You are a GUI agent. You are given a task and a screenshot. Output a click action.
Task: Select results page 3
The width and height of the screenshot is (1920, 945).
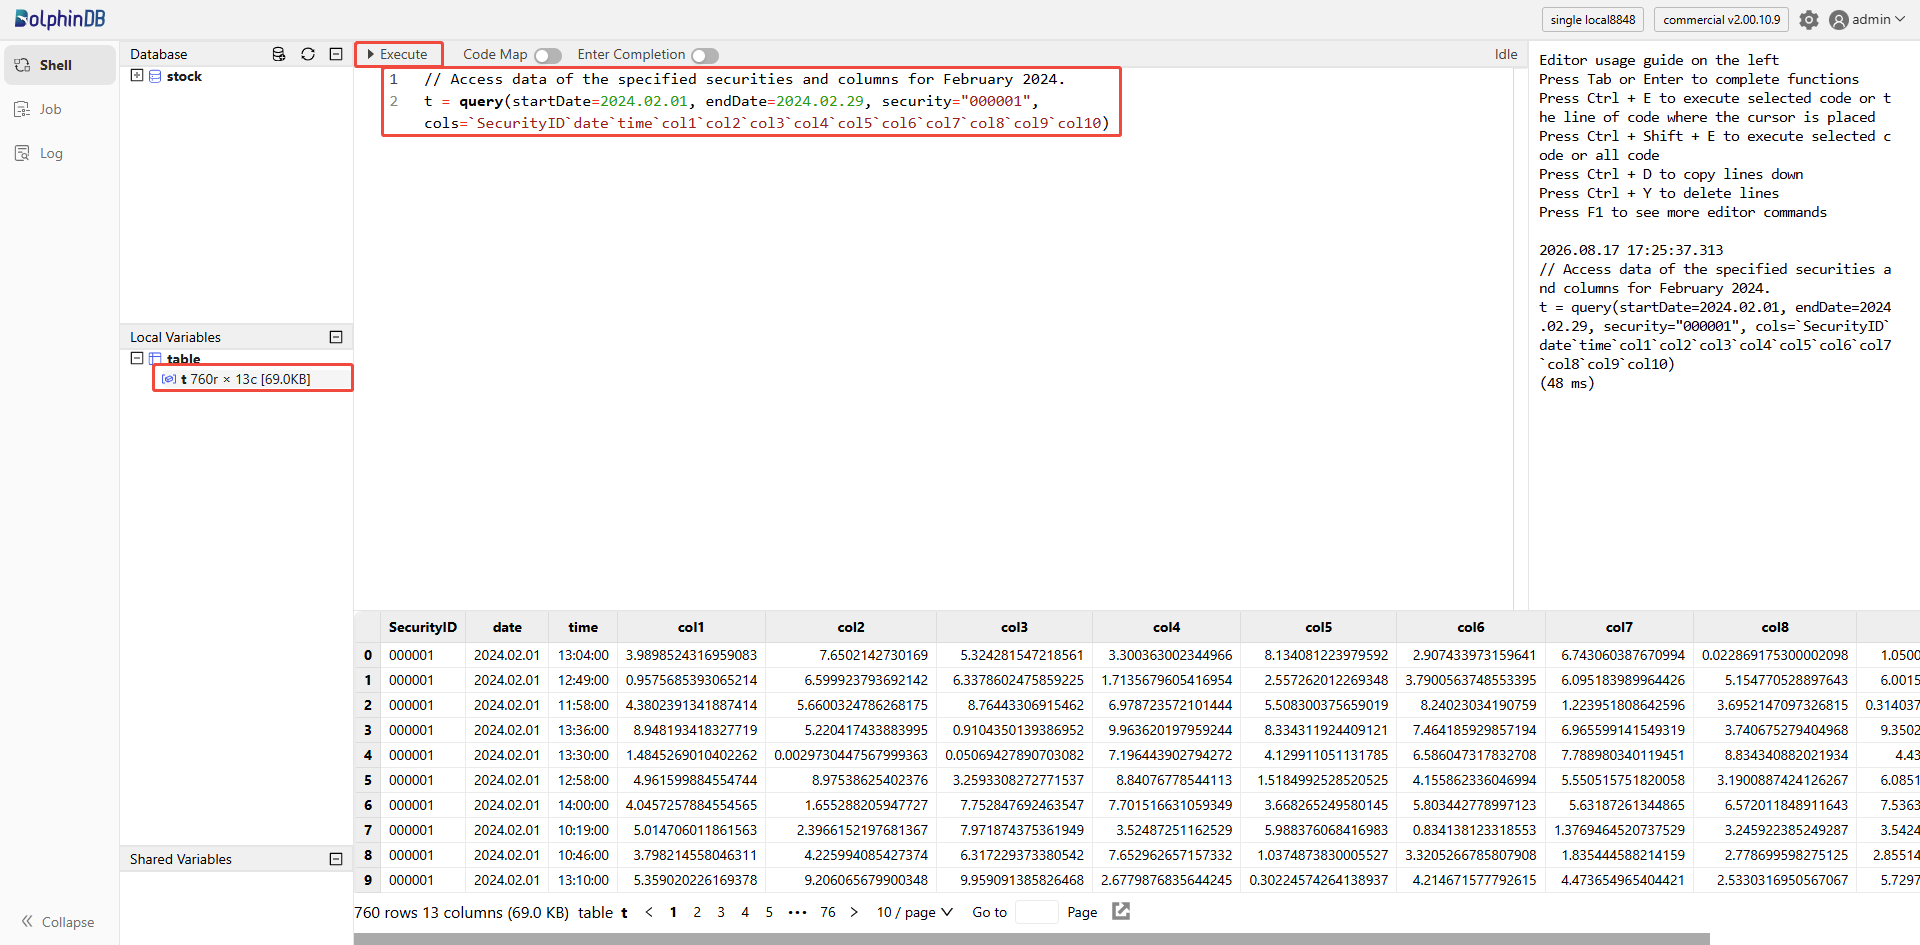click(721, 912)
